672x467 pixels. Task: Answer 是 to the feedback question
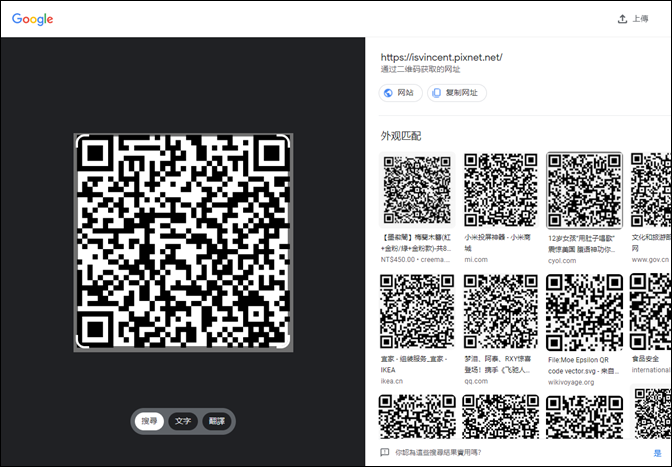pos(657,453)
